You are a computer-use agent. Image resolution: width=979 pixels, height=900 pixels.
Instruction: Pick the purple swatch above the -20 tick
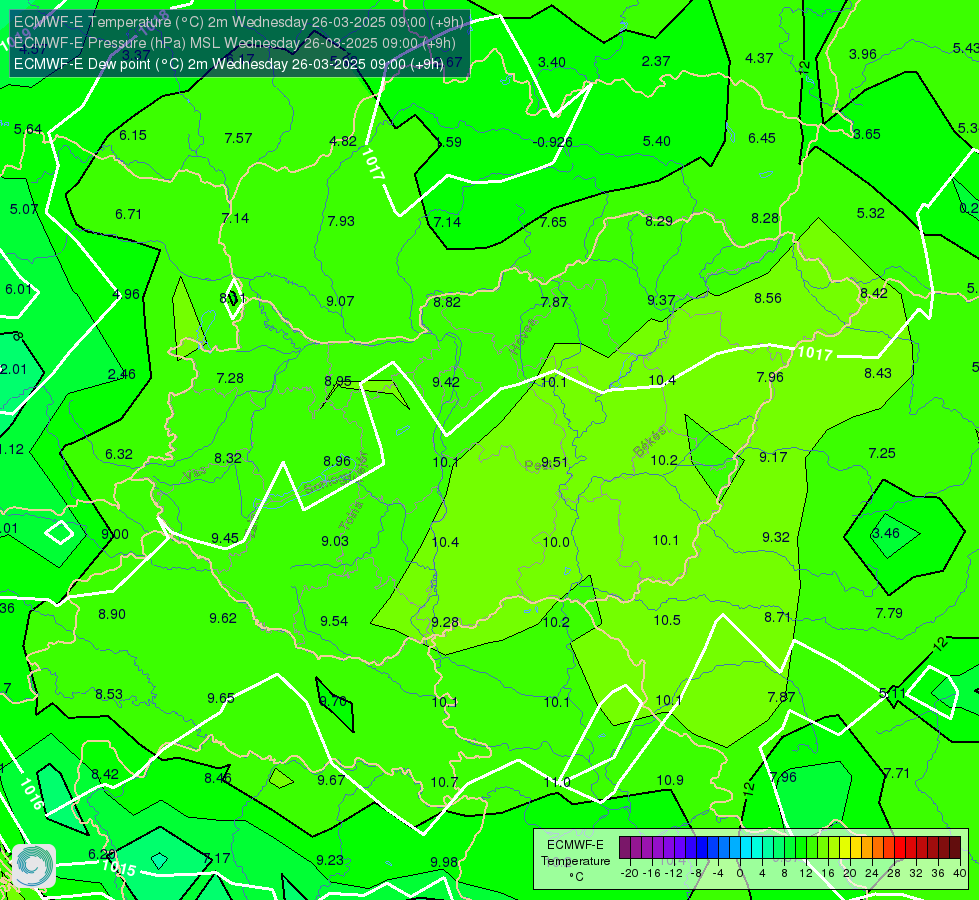625,848
